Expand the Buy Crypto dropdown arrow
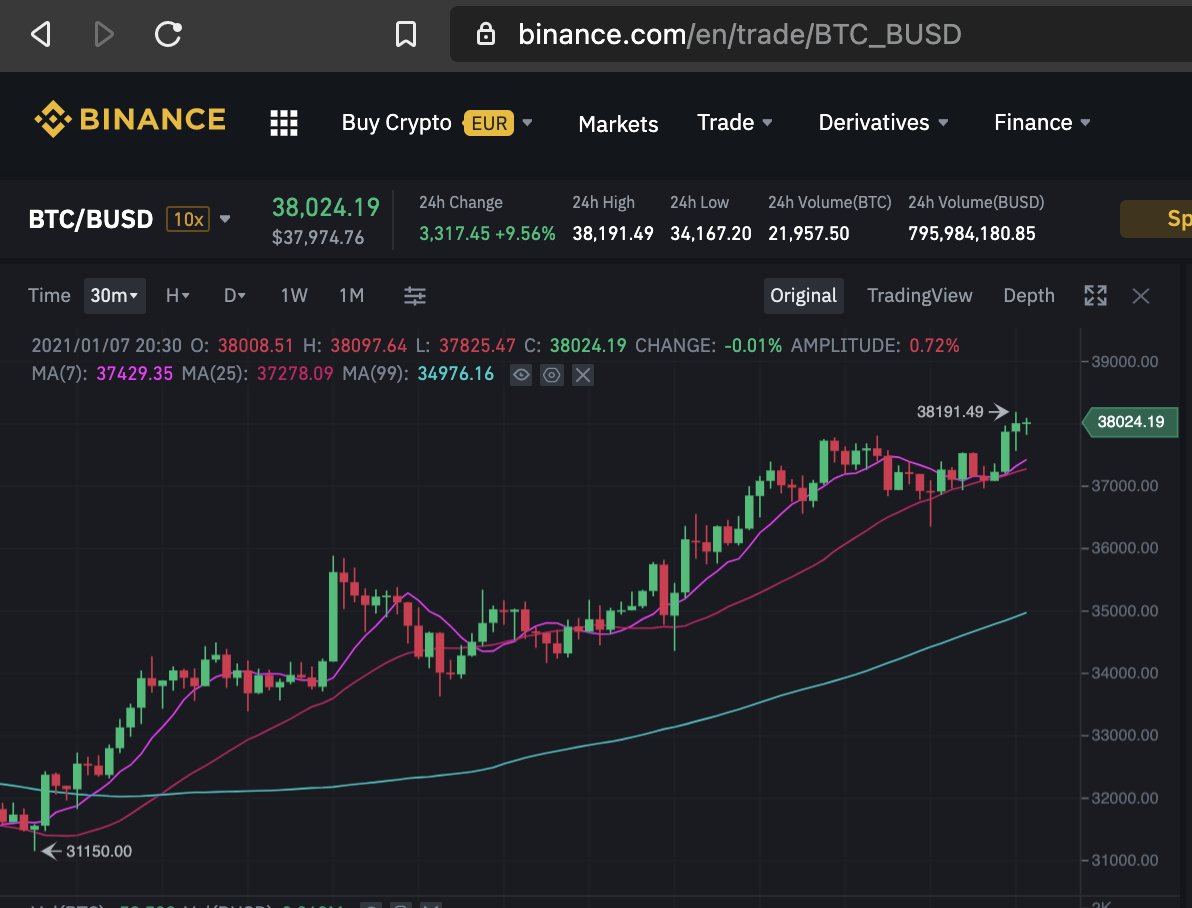This screenshot has width=1192, height=908. pos(528,122)
